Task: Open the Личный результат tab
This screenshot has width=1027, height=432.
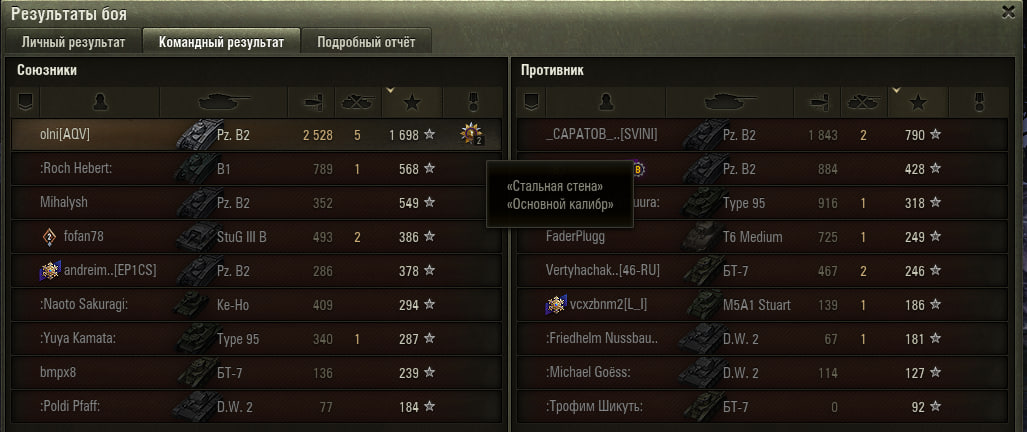Action: tap(73, 43)
